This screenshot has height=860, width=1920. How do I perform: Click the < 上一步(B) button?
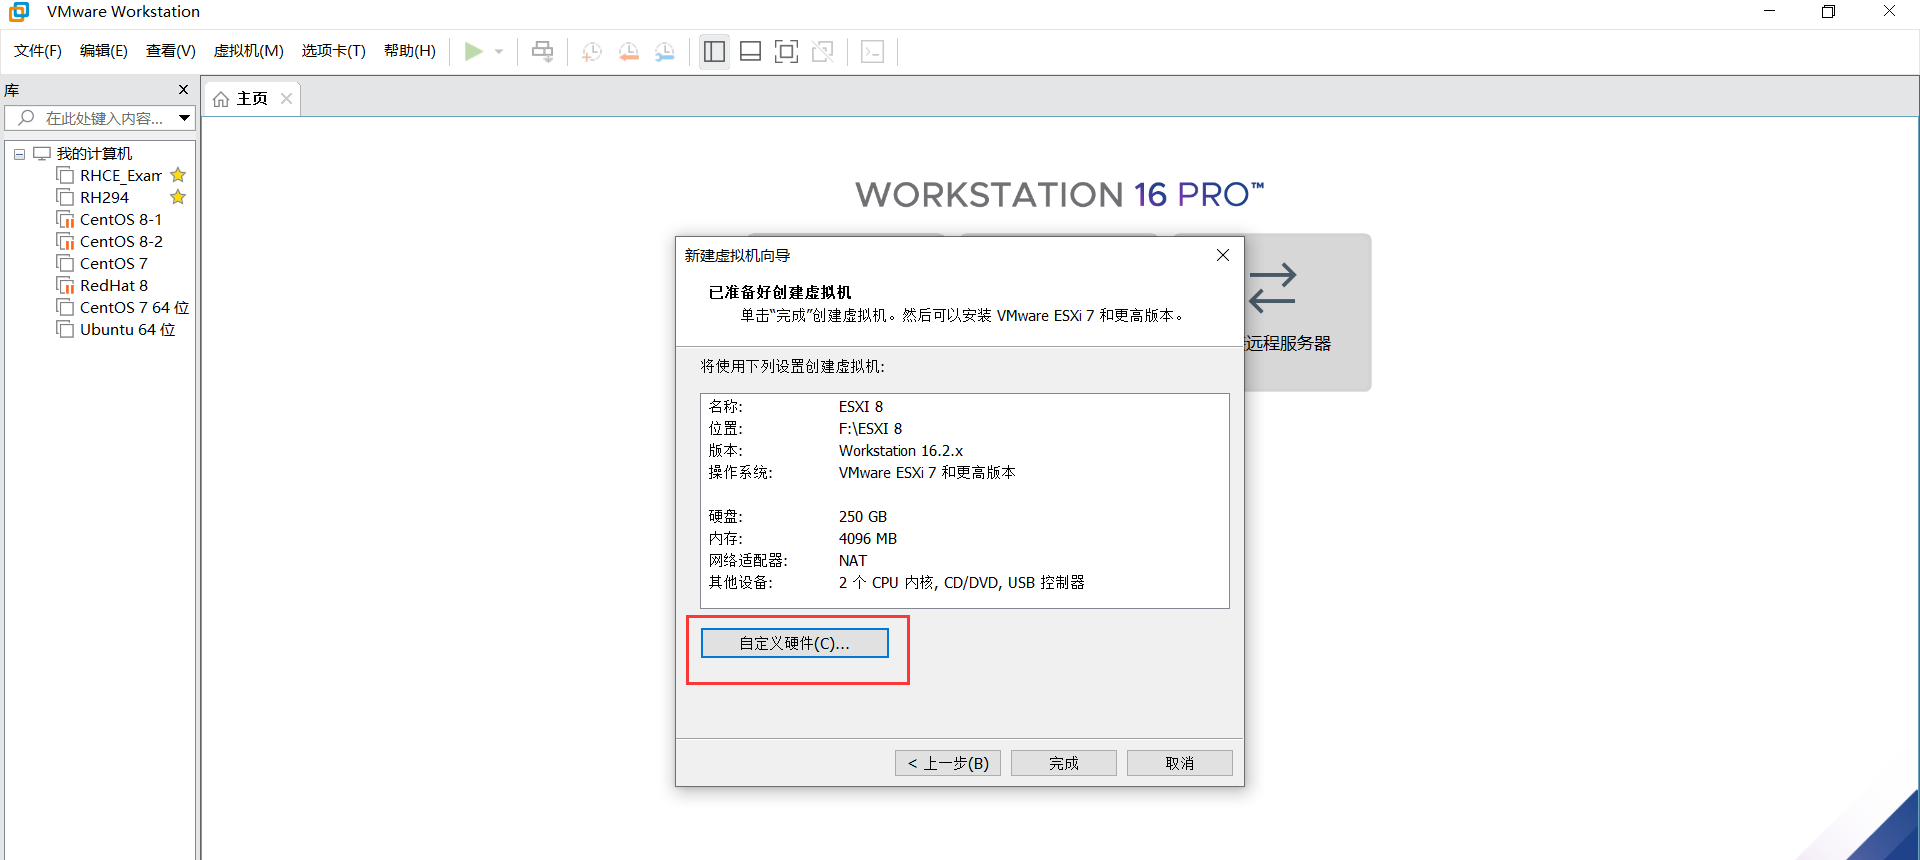coord(948,763)
